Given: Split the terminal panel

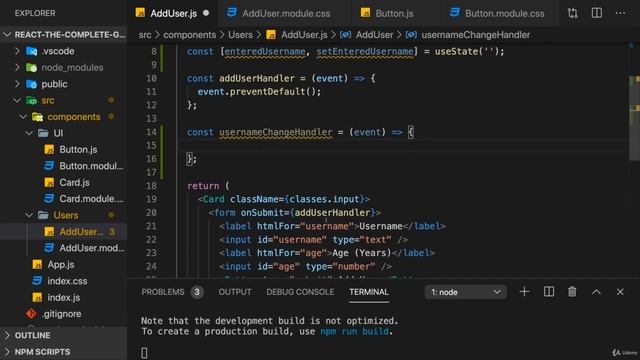Looking at the screenshot, I should click(x=549, y=292).
